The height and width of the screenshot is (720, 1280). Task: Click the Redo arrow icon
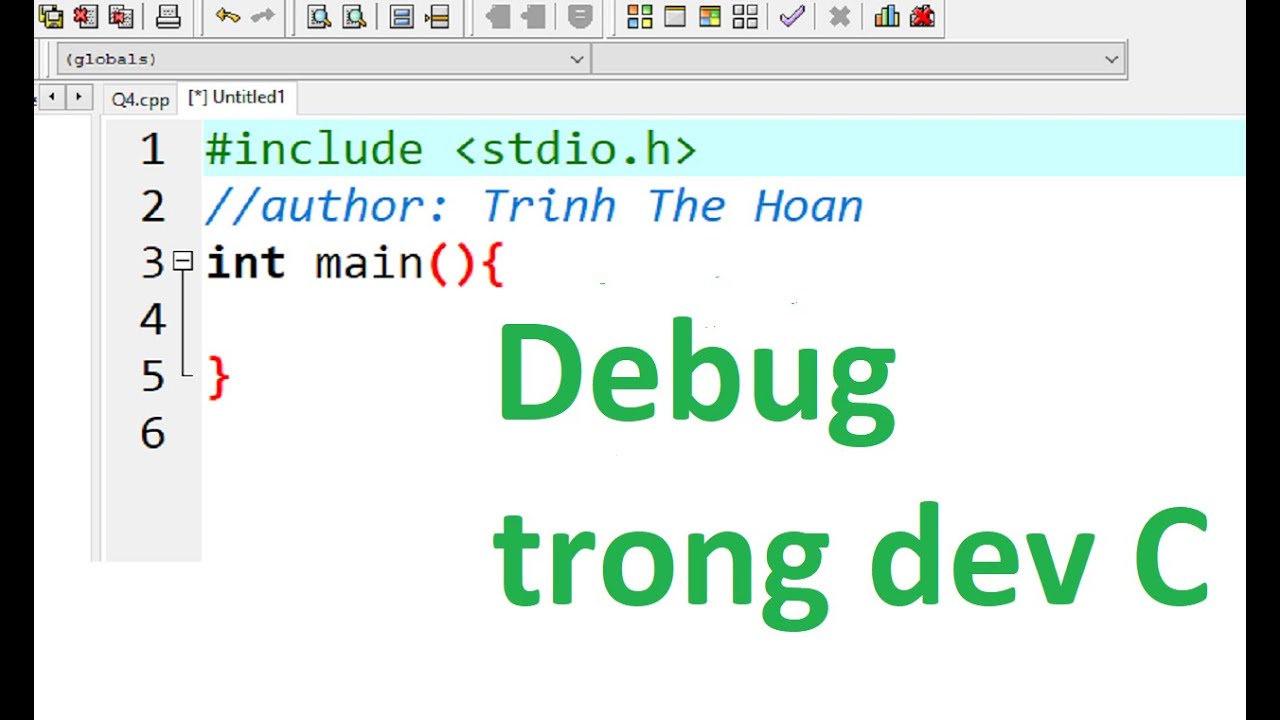point(262,16)
